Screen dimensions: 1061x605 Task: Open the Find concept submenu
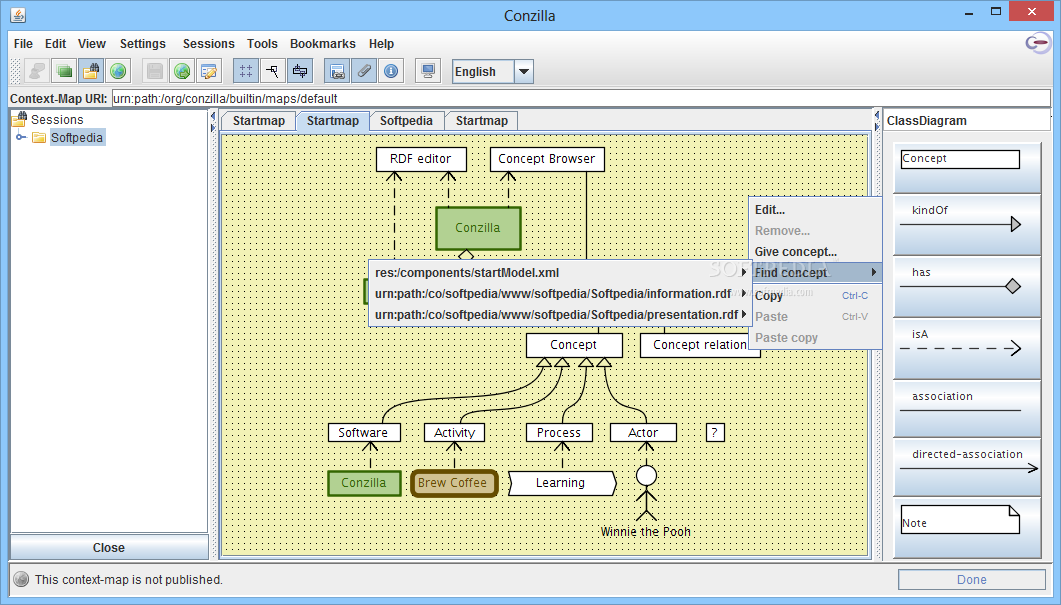[x=815, y=273]
